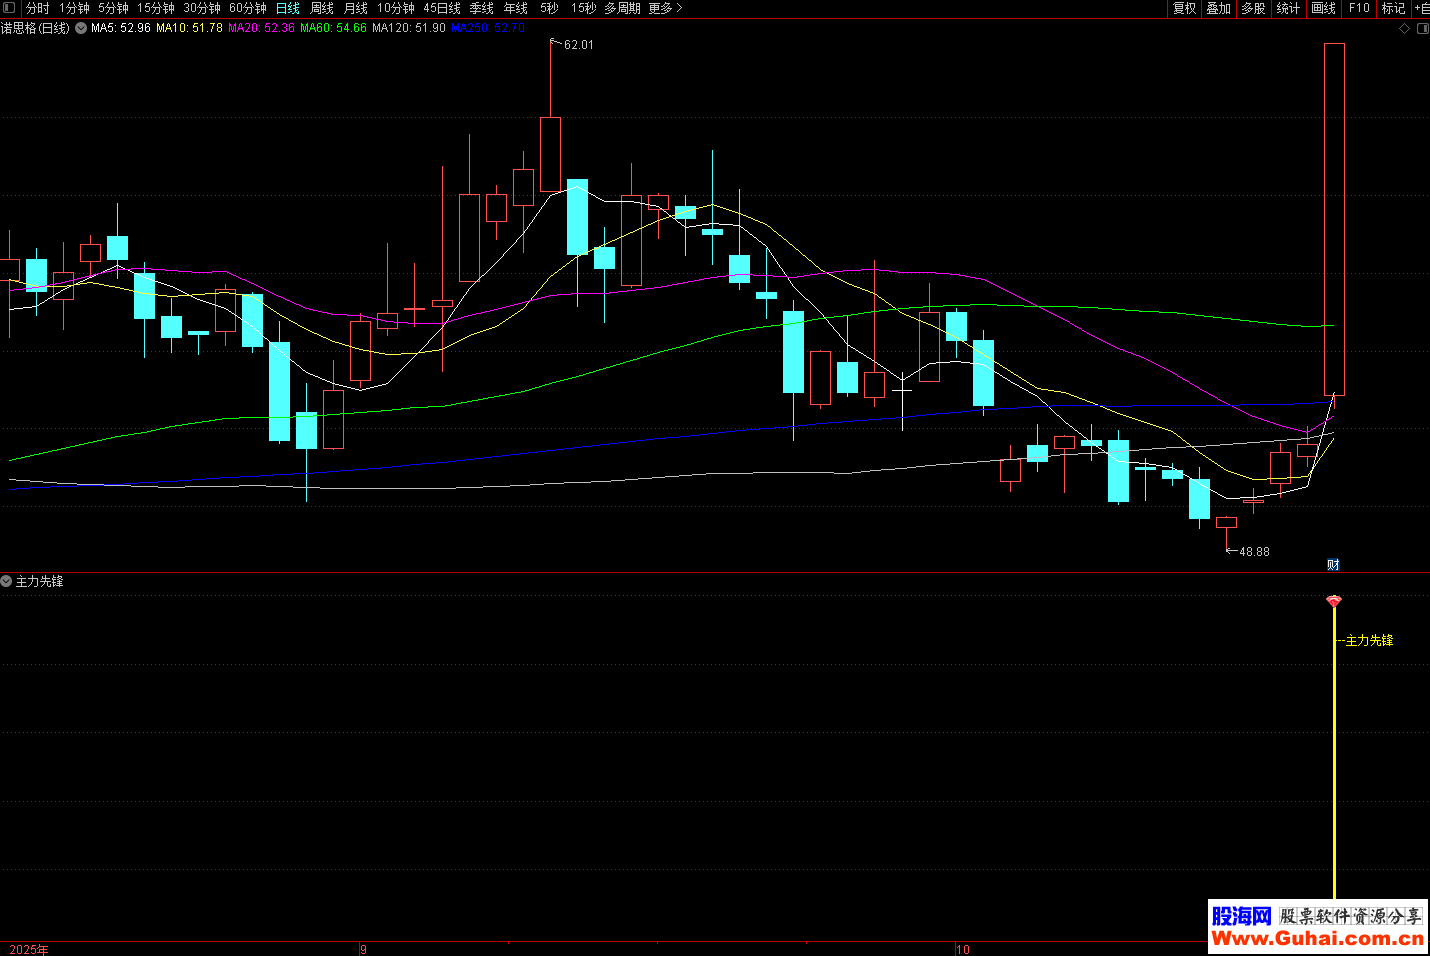Toggle 叠加 overlay comparison
The image size is (1430, 956).
[1218, 8]
